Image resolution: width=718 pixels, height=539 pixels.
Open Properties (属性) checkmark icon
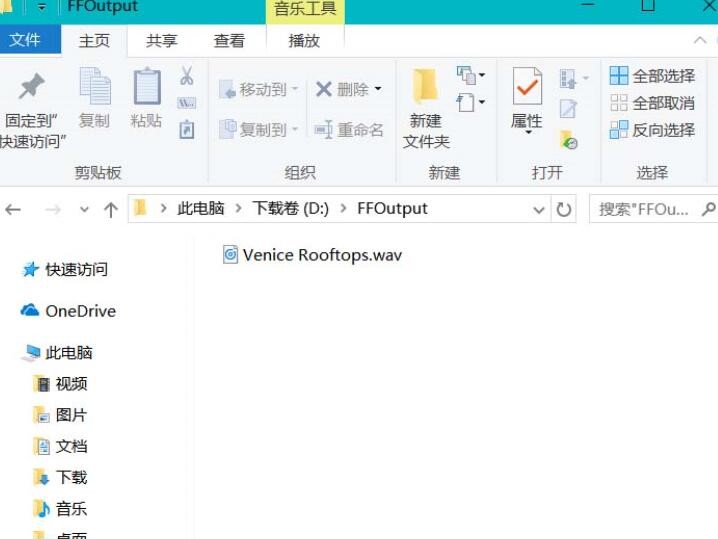(x=527, y=100)
